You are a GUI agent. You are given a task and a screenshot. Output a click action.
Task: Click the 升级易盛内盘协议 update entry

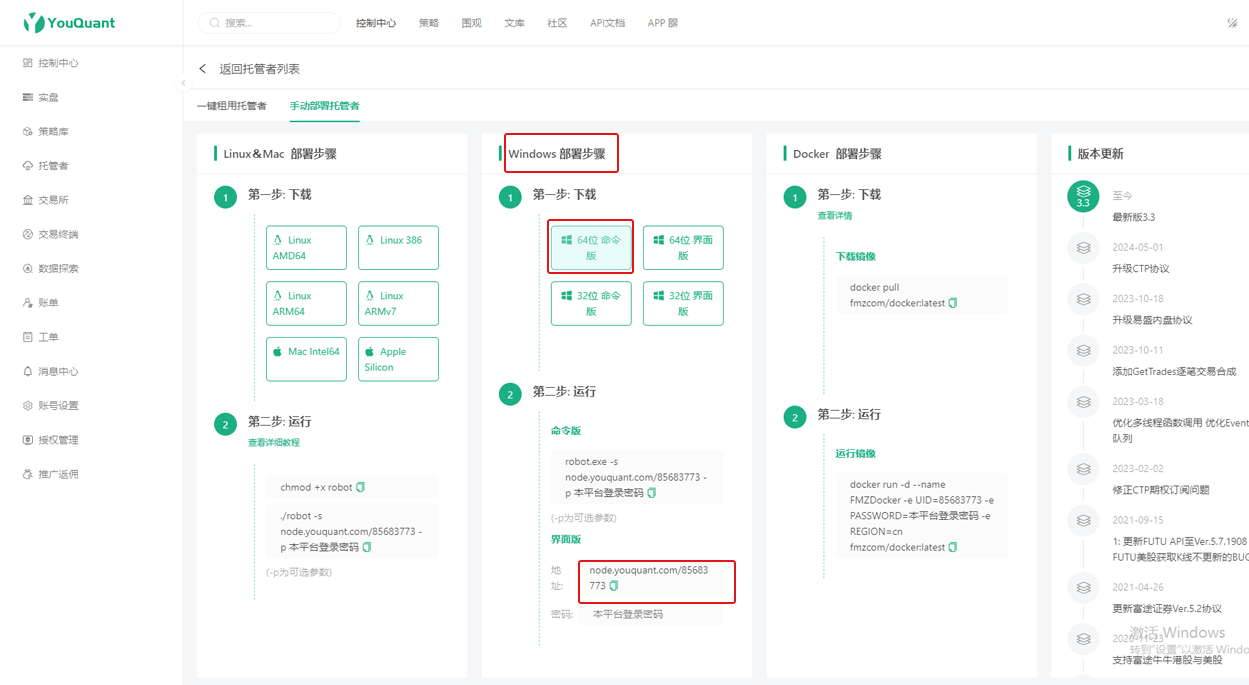tap(1152, 320)
